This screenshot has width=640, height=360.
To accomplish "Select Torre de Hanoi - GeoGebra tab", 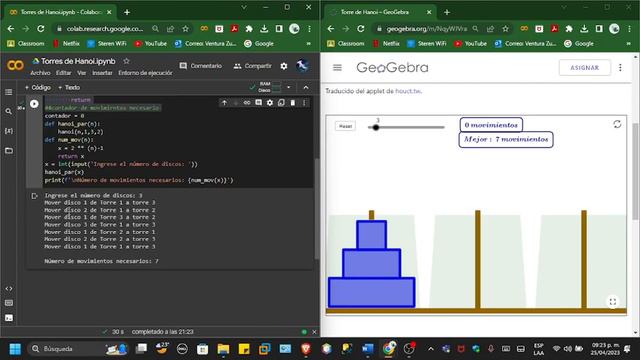I will pyautogui.click(x=380, y=12).
